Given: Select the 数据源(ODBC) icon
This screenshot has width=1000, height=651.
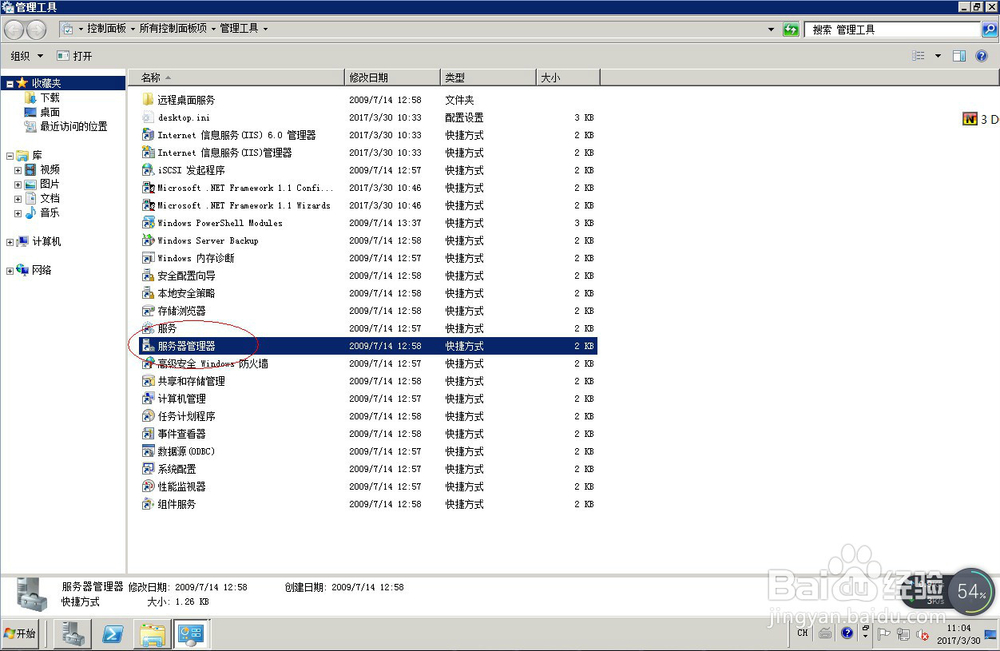Looking at the screenshot, I should 148,451.
